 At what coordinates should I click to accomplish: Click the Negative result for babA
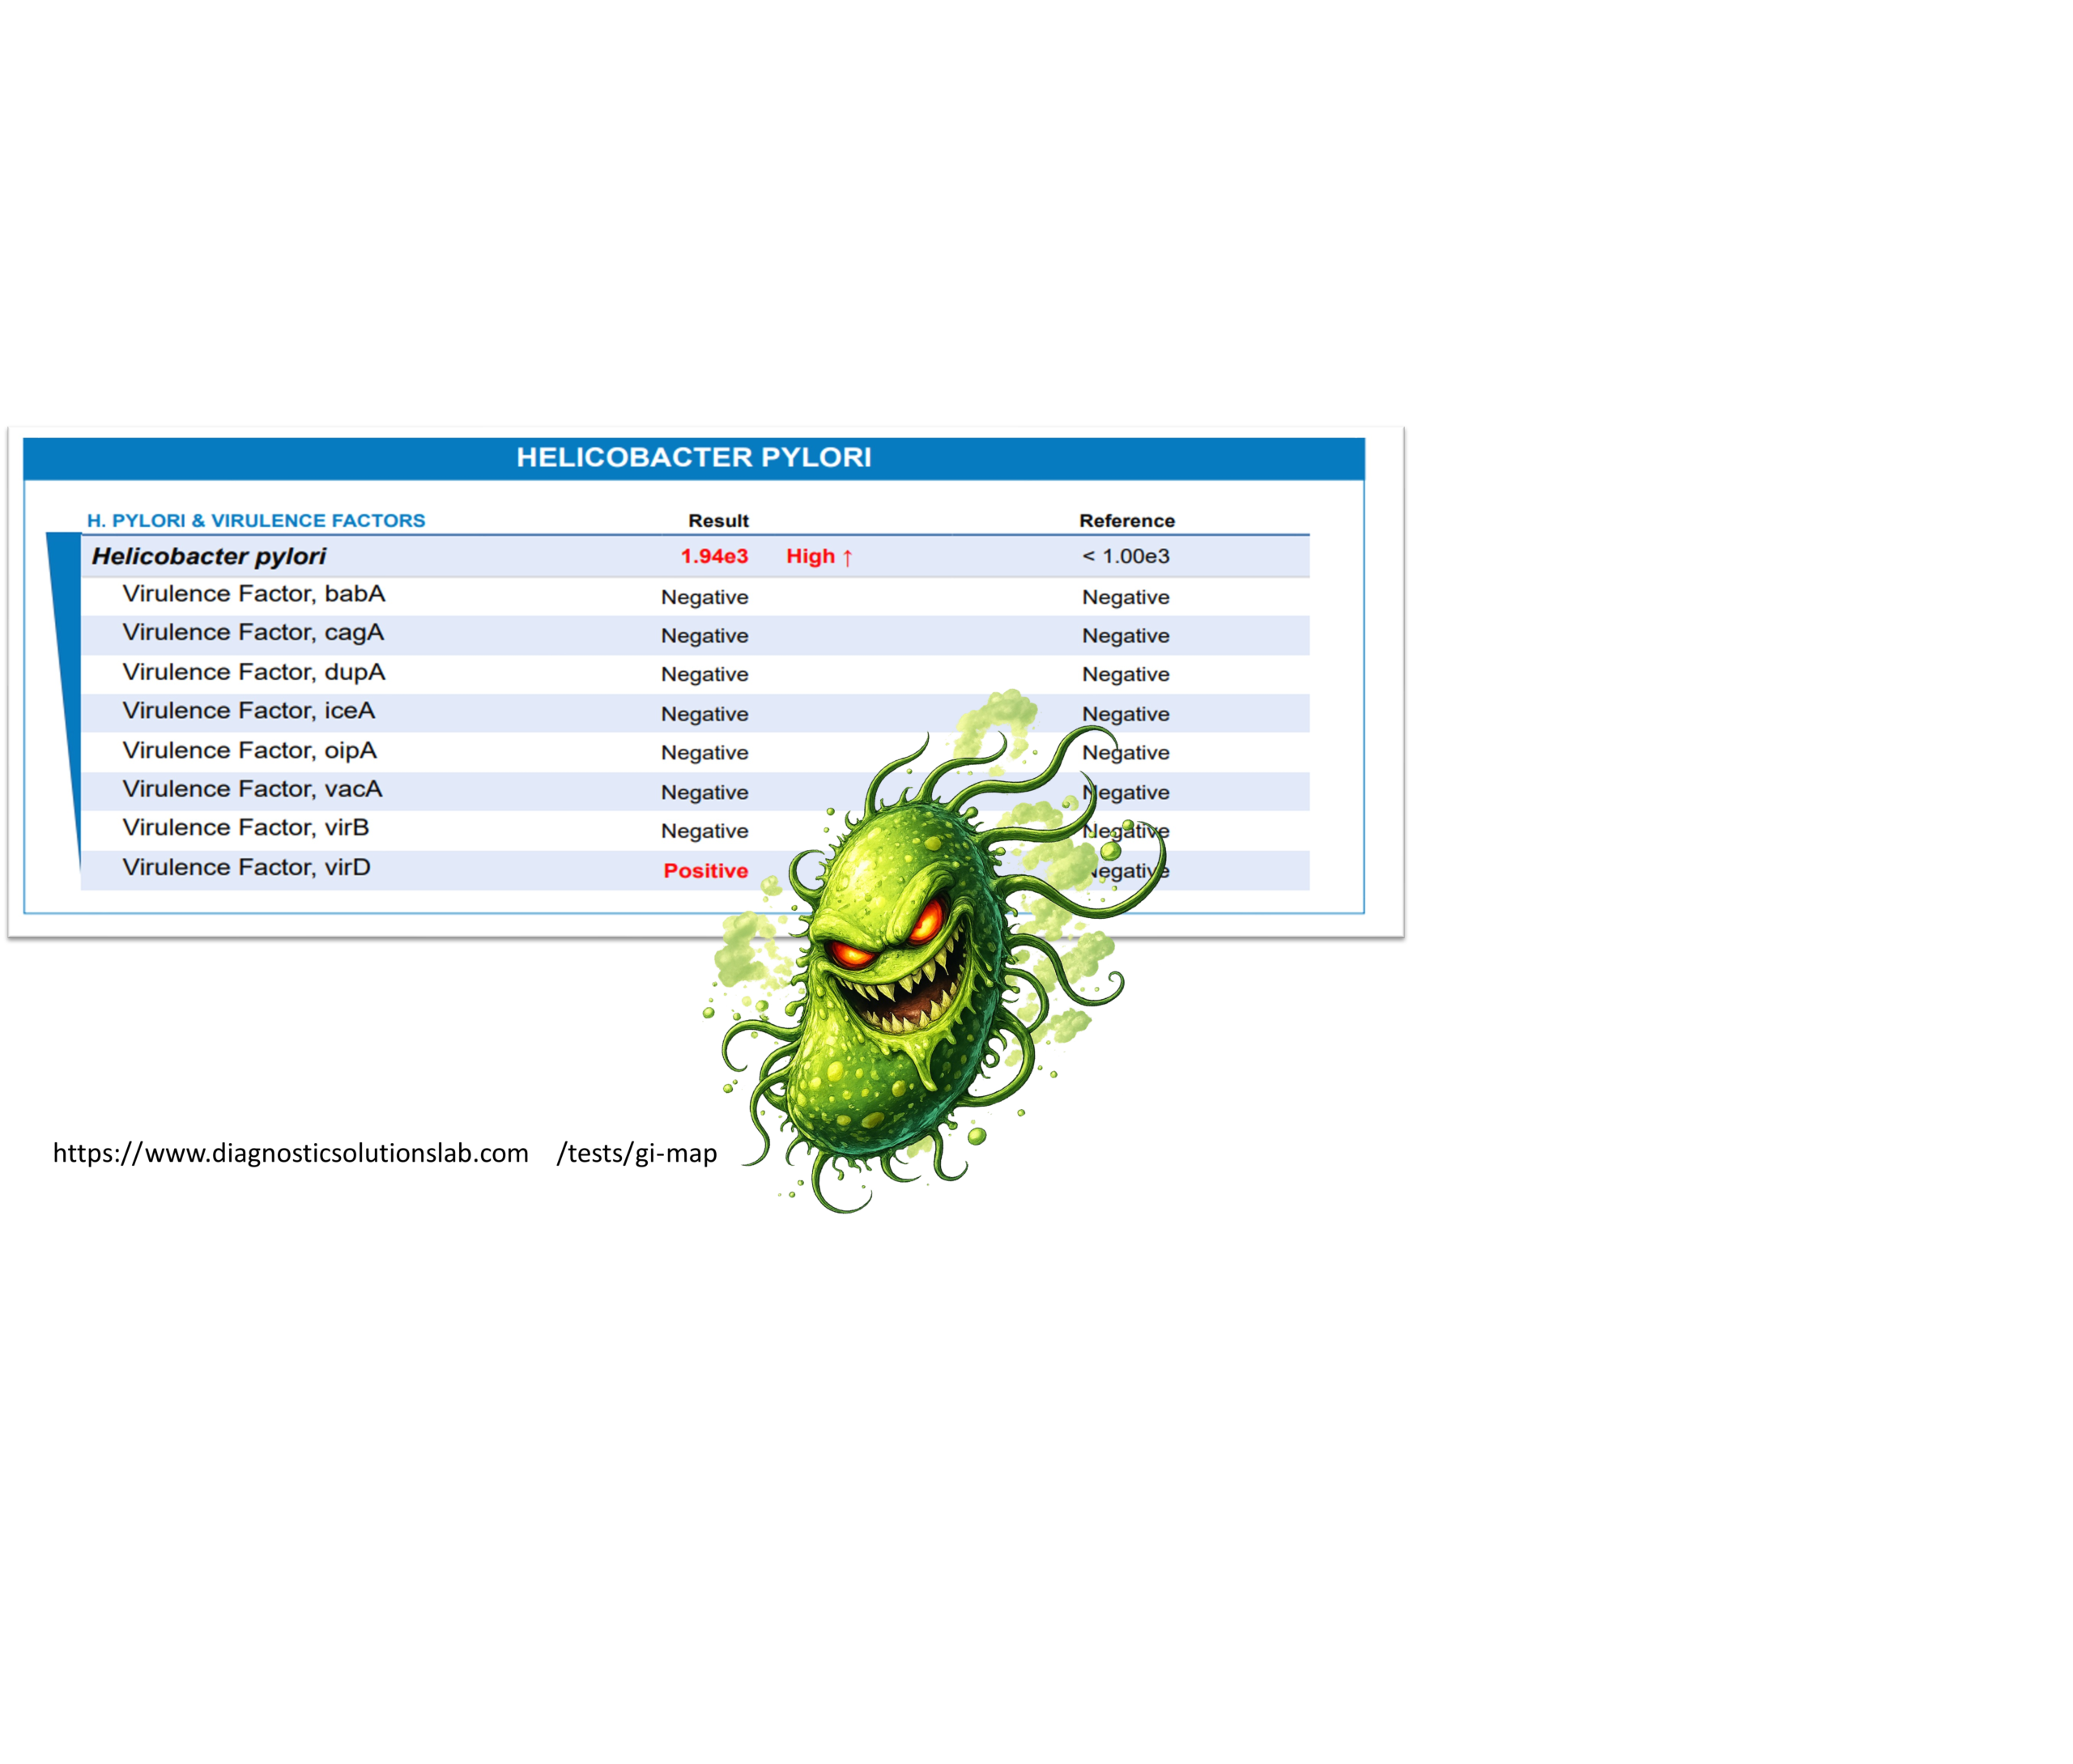point(704,598)
